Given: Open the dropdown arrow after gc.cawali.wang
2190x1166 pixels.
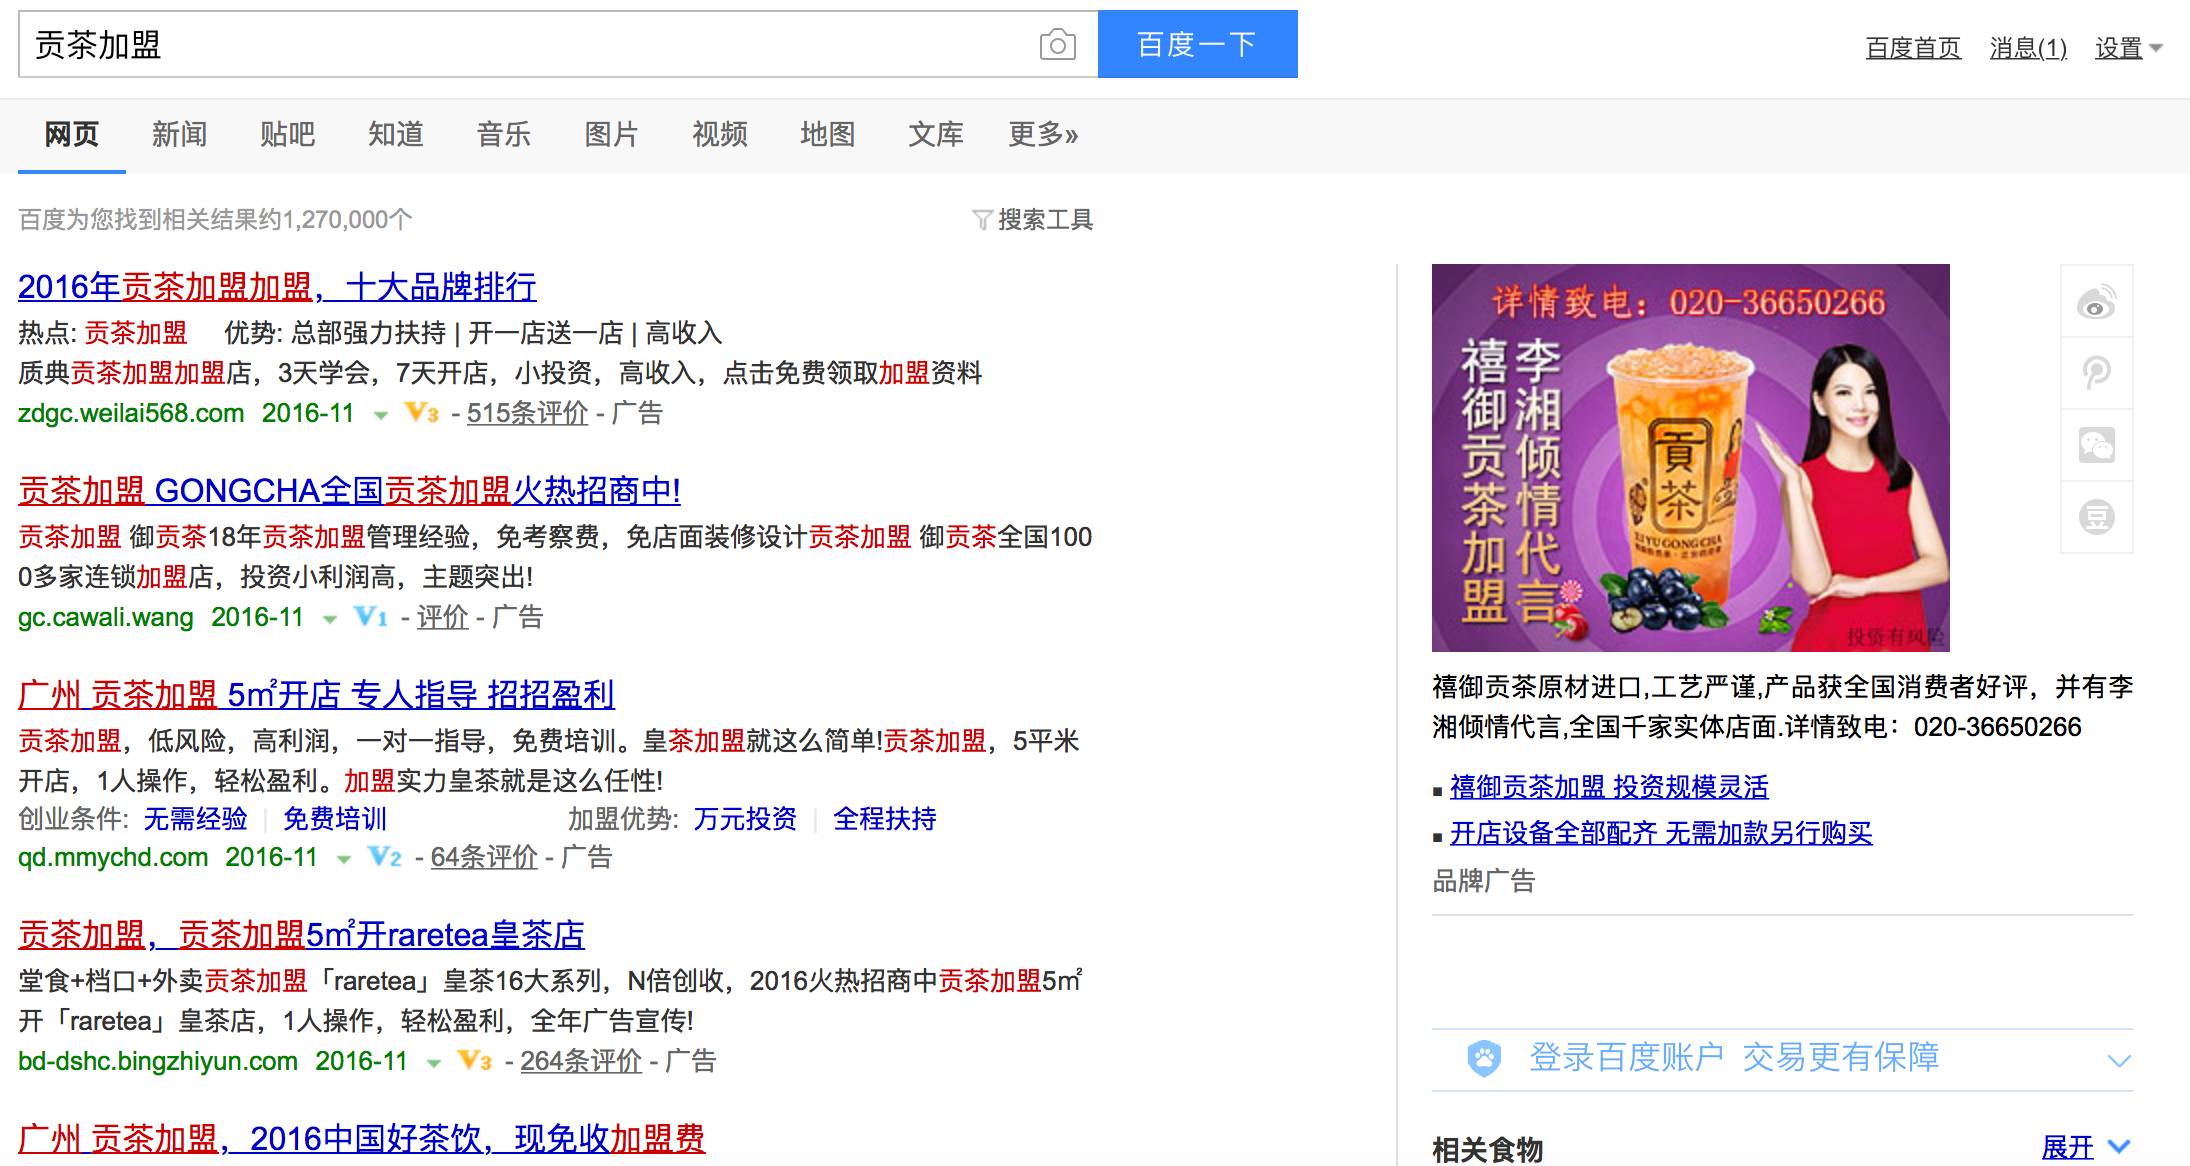Looking at the screenshot, I should 329,620.
